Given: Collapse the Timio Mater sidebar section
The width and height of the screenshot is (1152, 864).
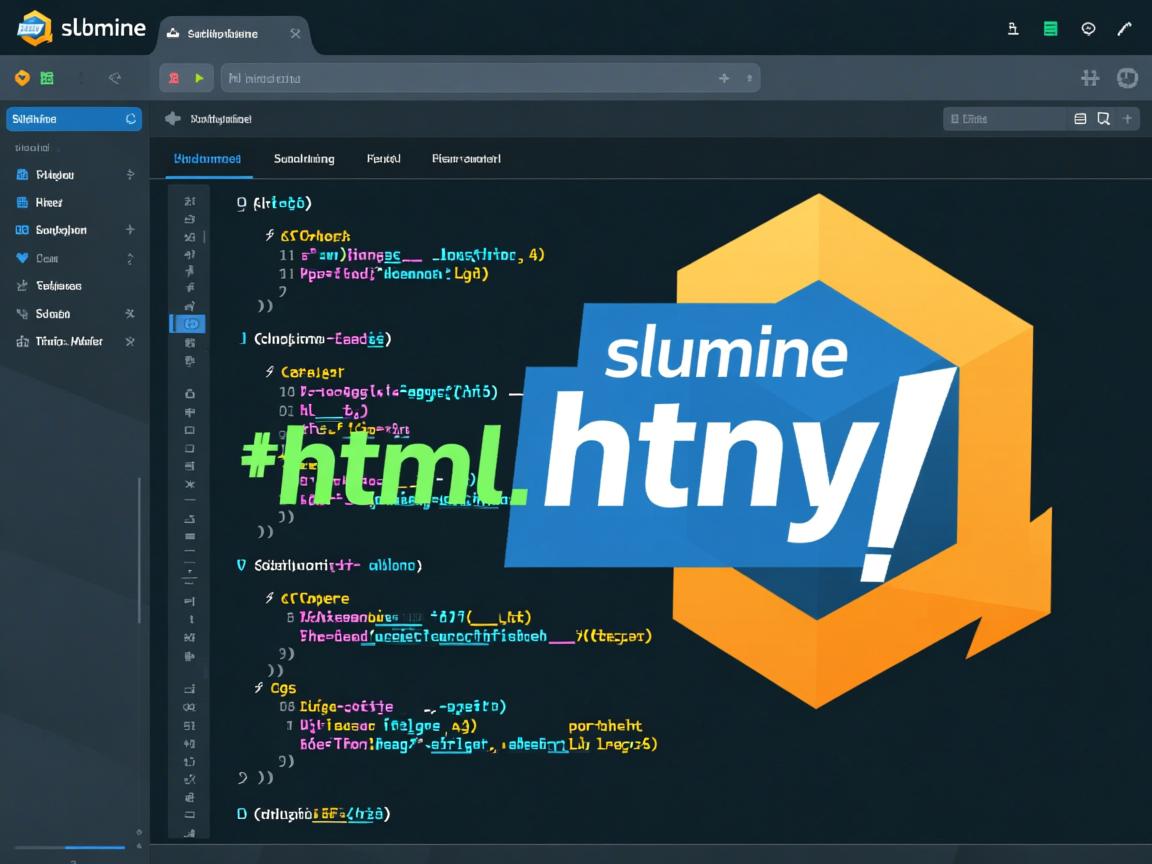Looking at the screenshot, I should (x=129, y=341).
